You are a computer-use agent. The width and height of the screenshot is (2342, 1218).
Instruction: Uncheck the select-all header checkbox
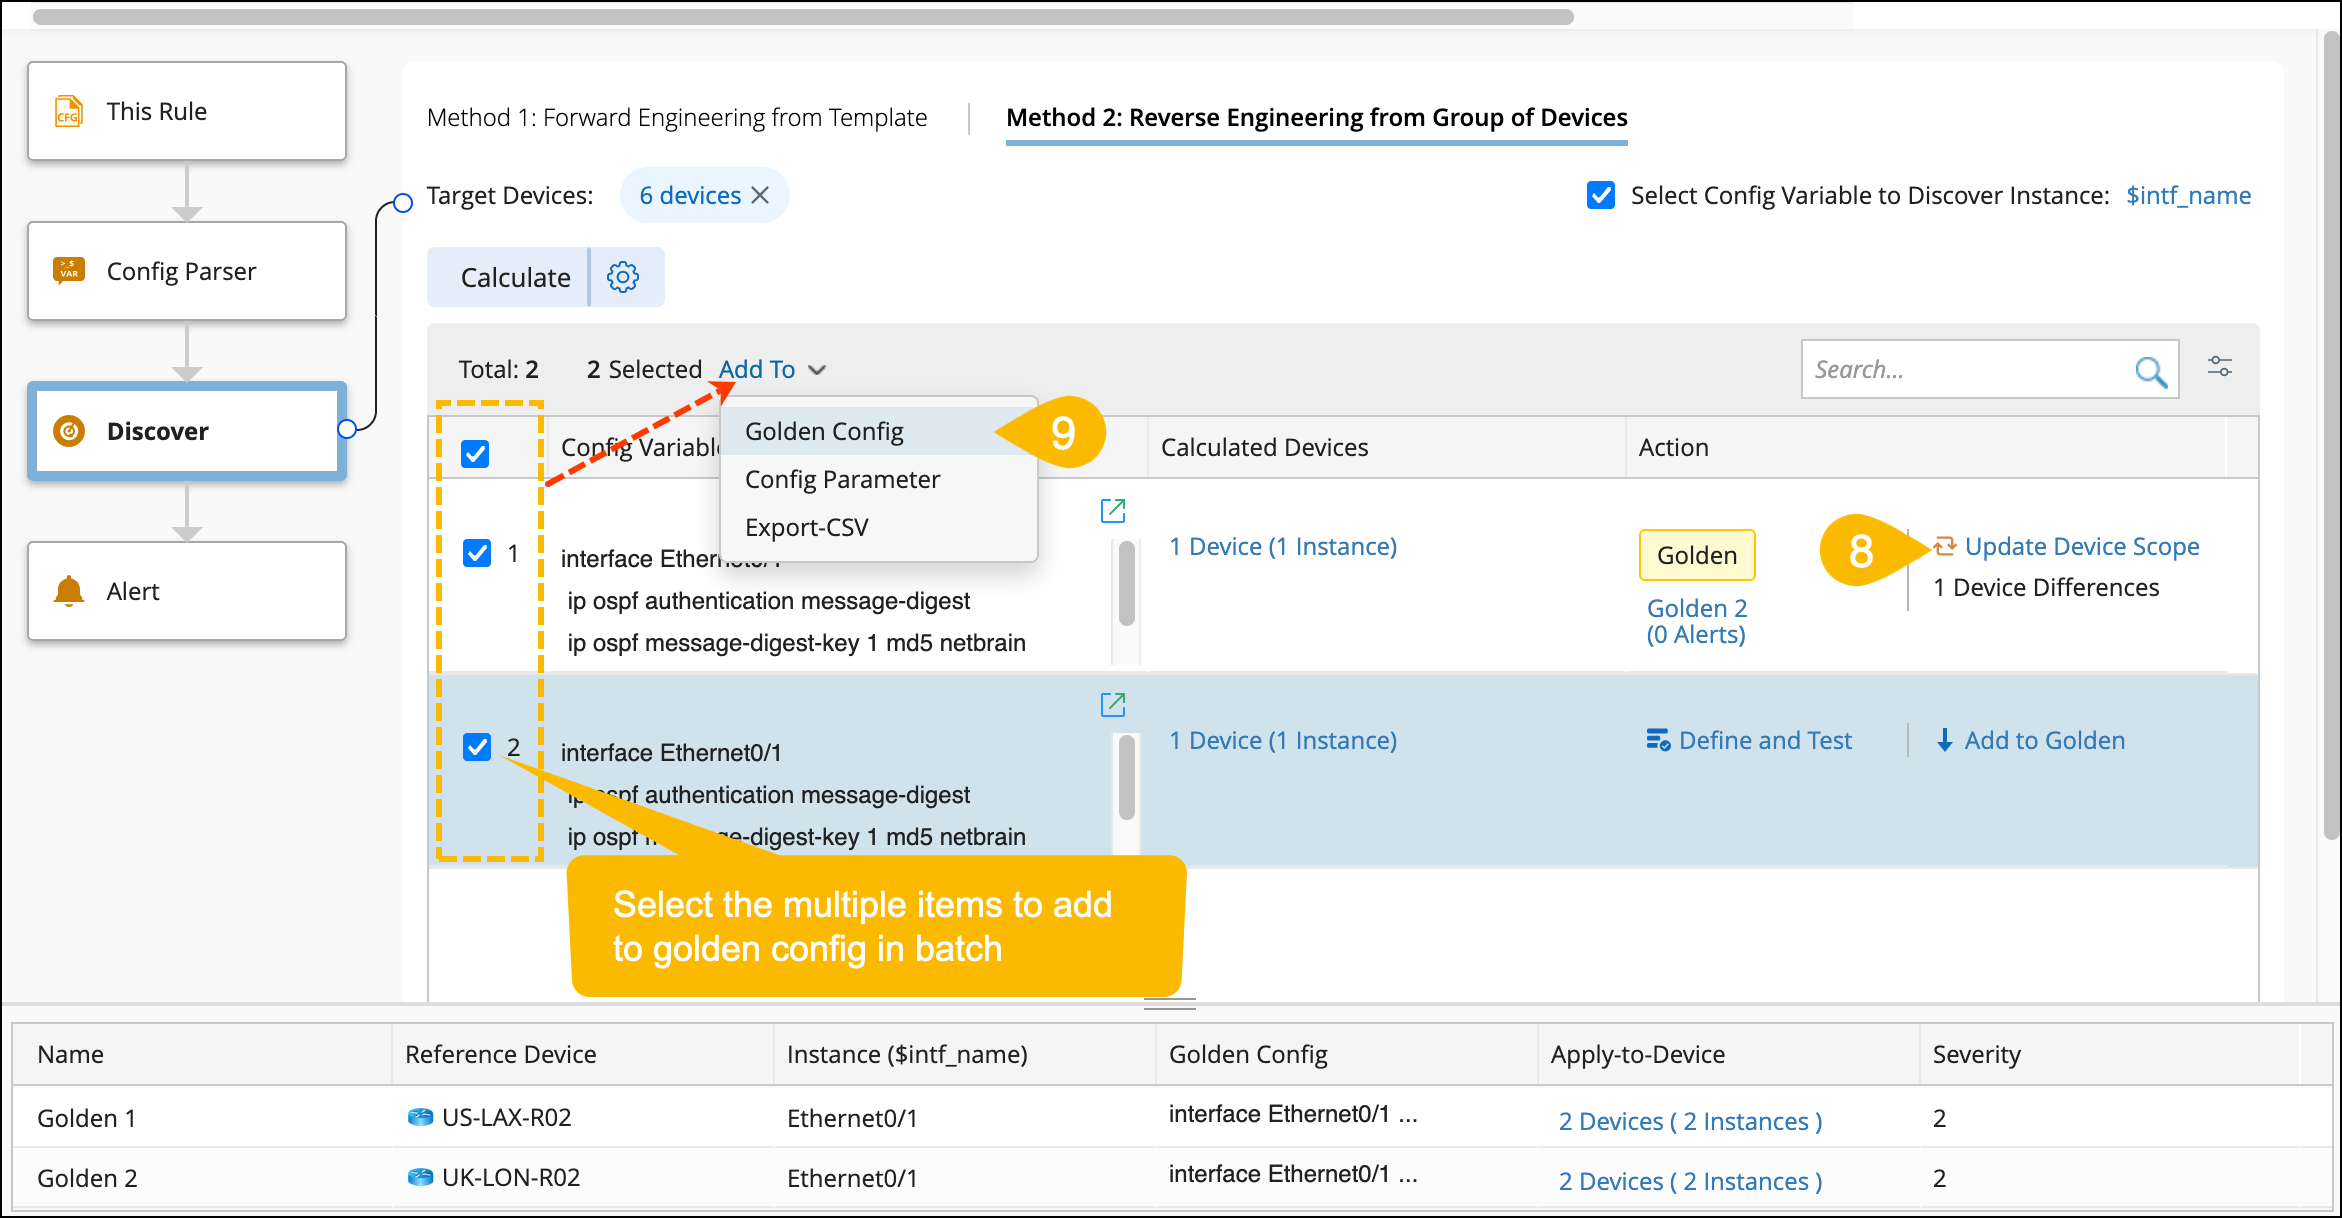click(475, 454)
